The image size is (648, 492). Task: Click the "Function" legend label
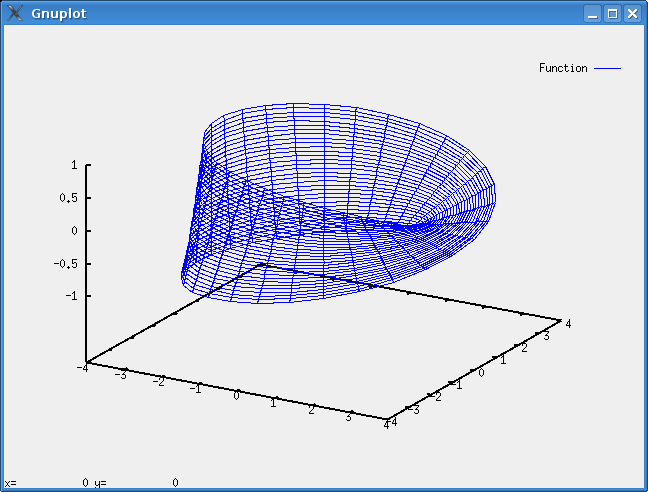[563, 68]
